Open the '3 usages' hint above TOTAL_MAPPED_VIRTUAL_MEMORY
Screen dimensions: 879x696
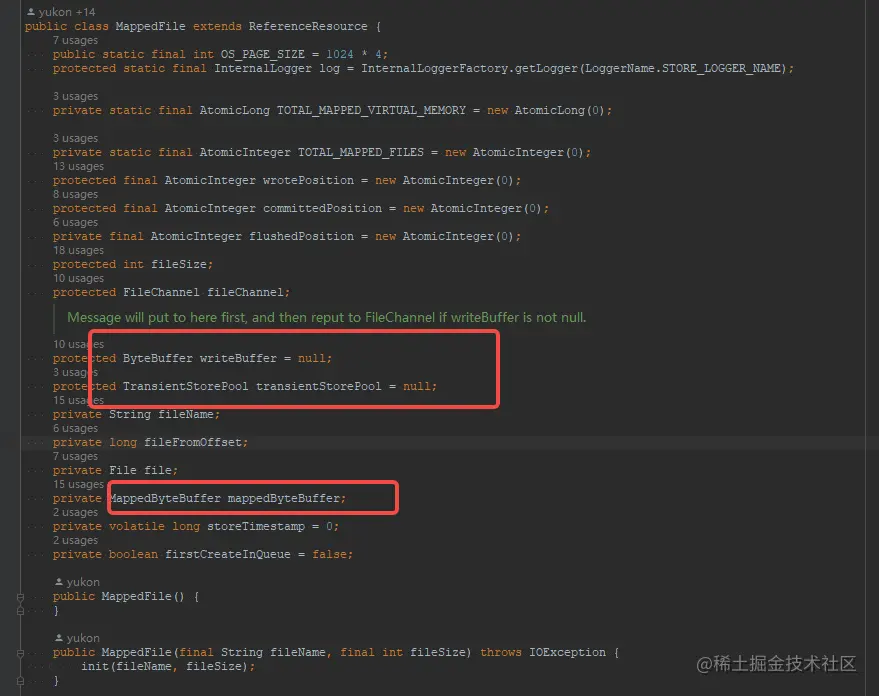tap(75, 96)
